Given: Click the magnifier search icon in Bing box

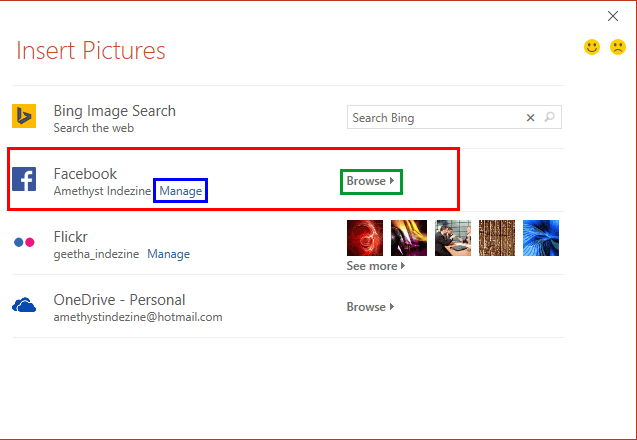Looking at the screenshot, I should click(550, 117).
